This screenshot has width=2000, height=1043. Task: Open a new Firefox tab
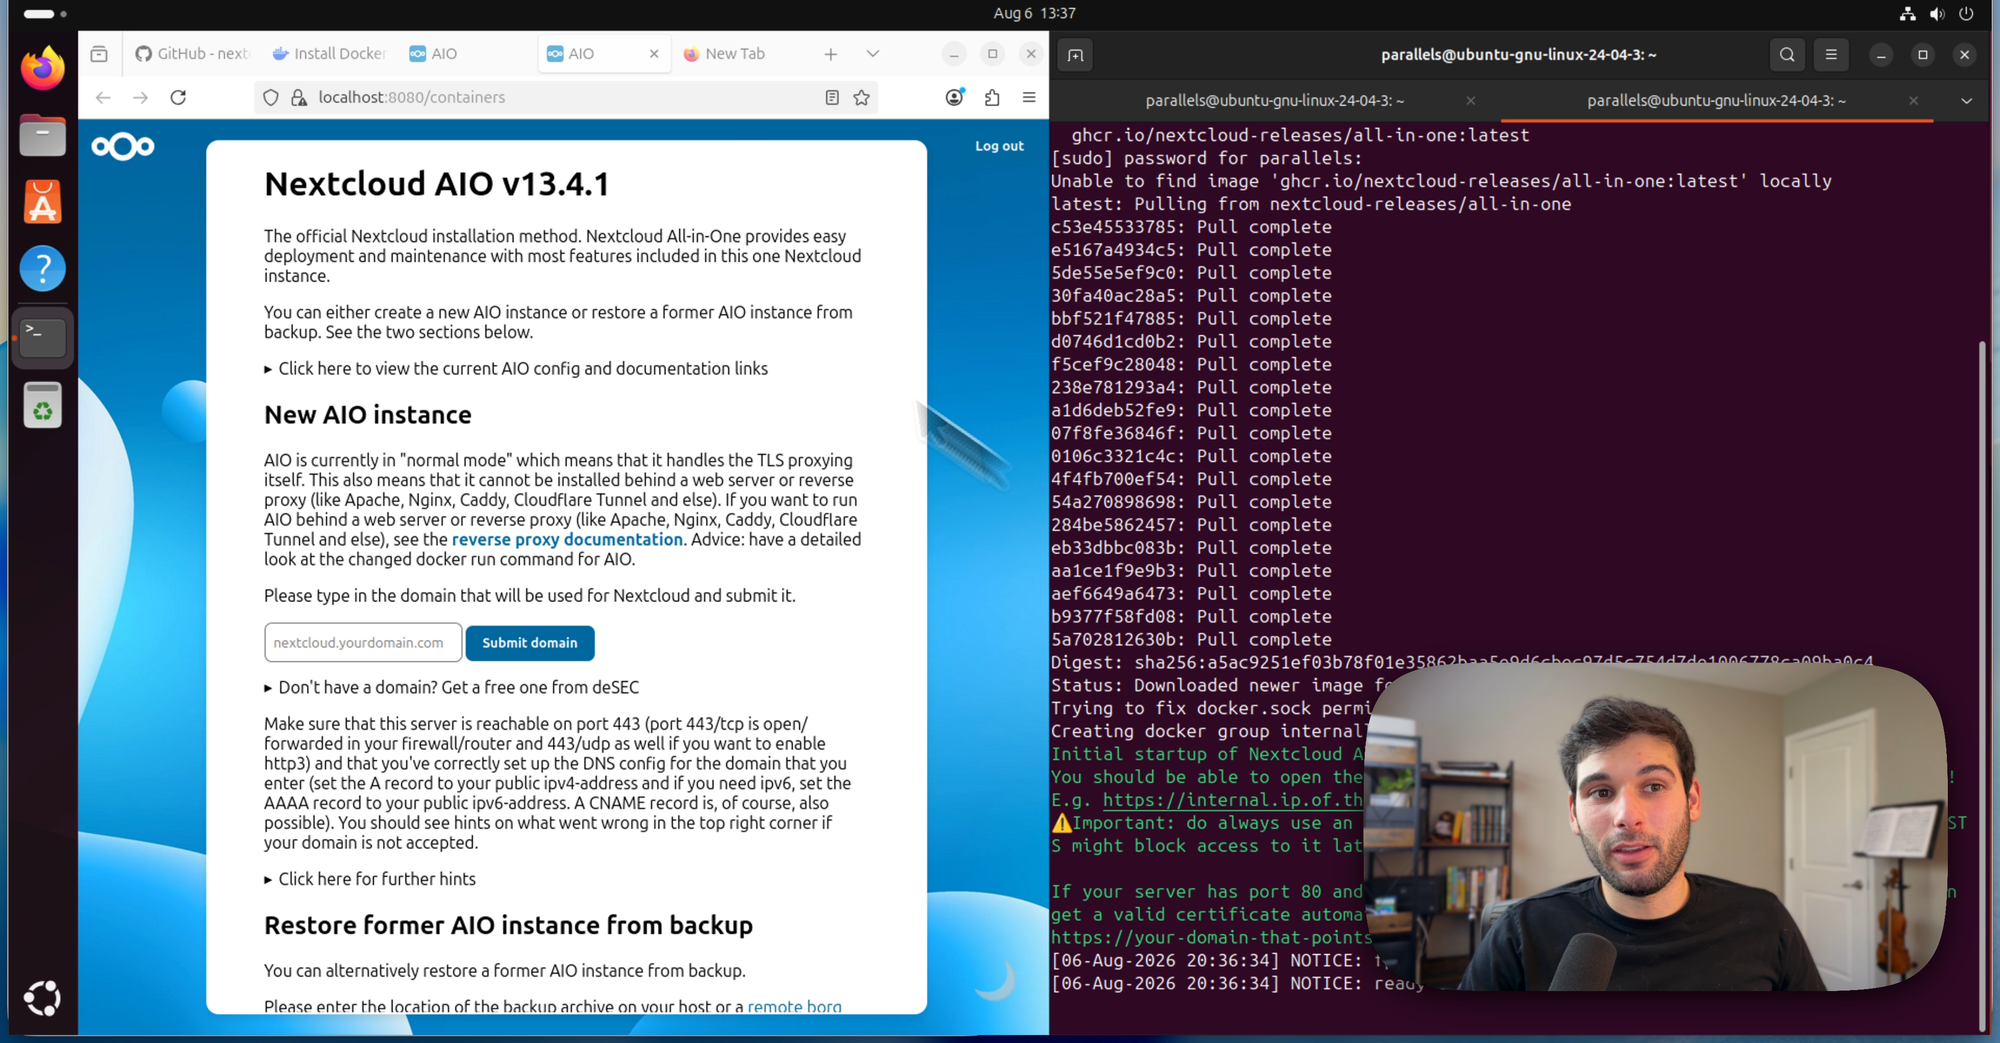click(831, 54)
